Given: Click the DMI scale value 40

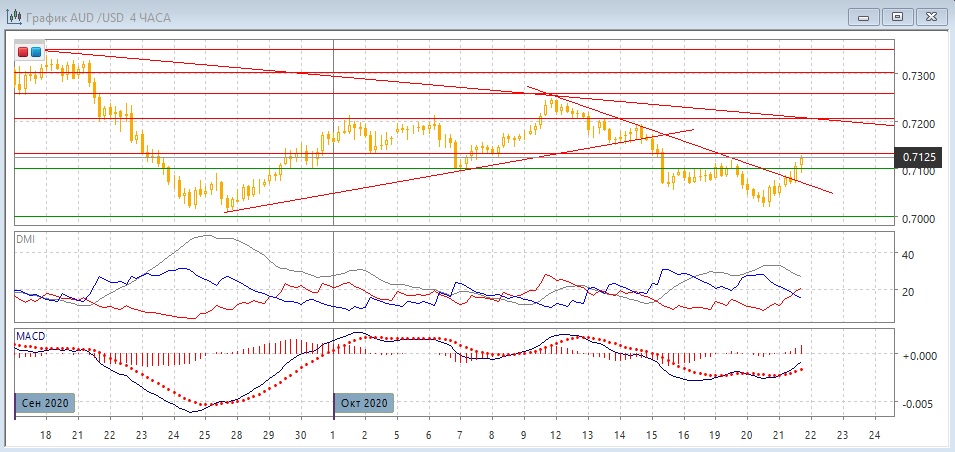Looking at the screenshot, I should 910,255.
